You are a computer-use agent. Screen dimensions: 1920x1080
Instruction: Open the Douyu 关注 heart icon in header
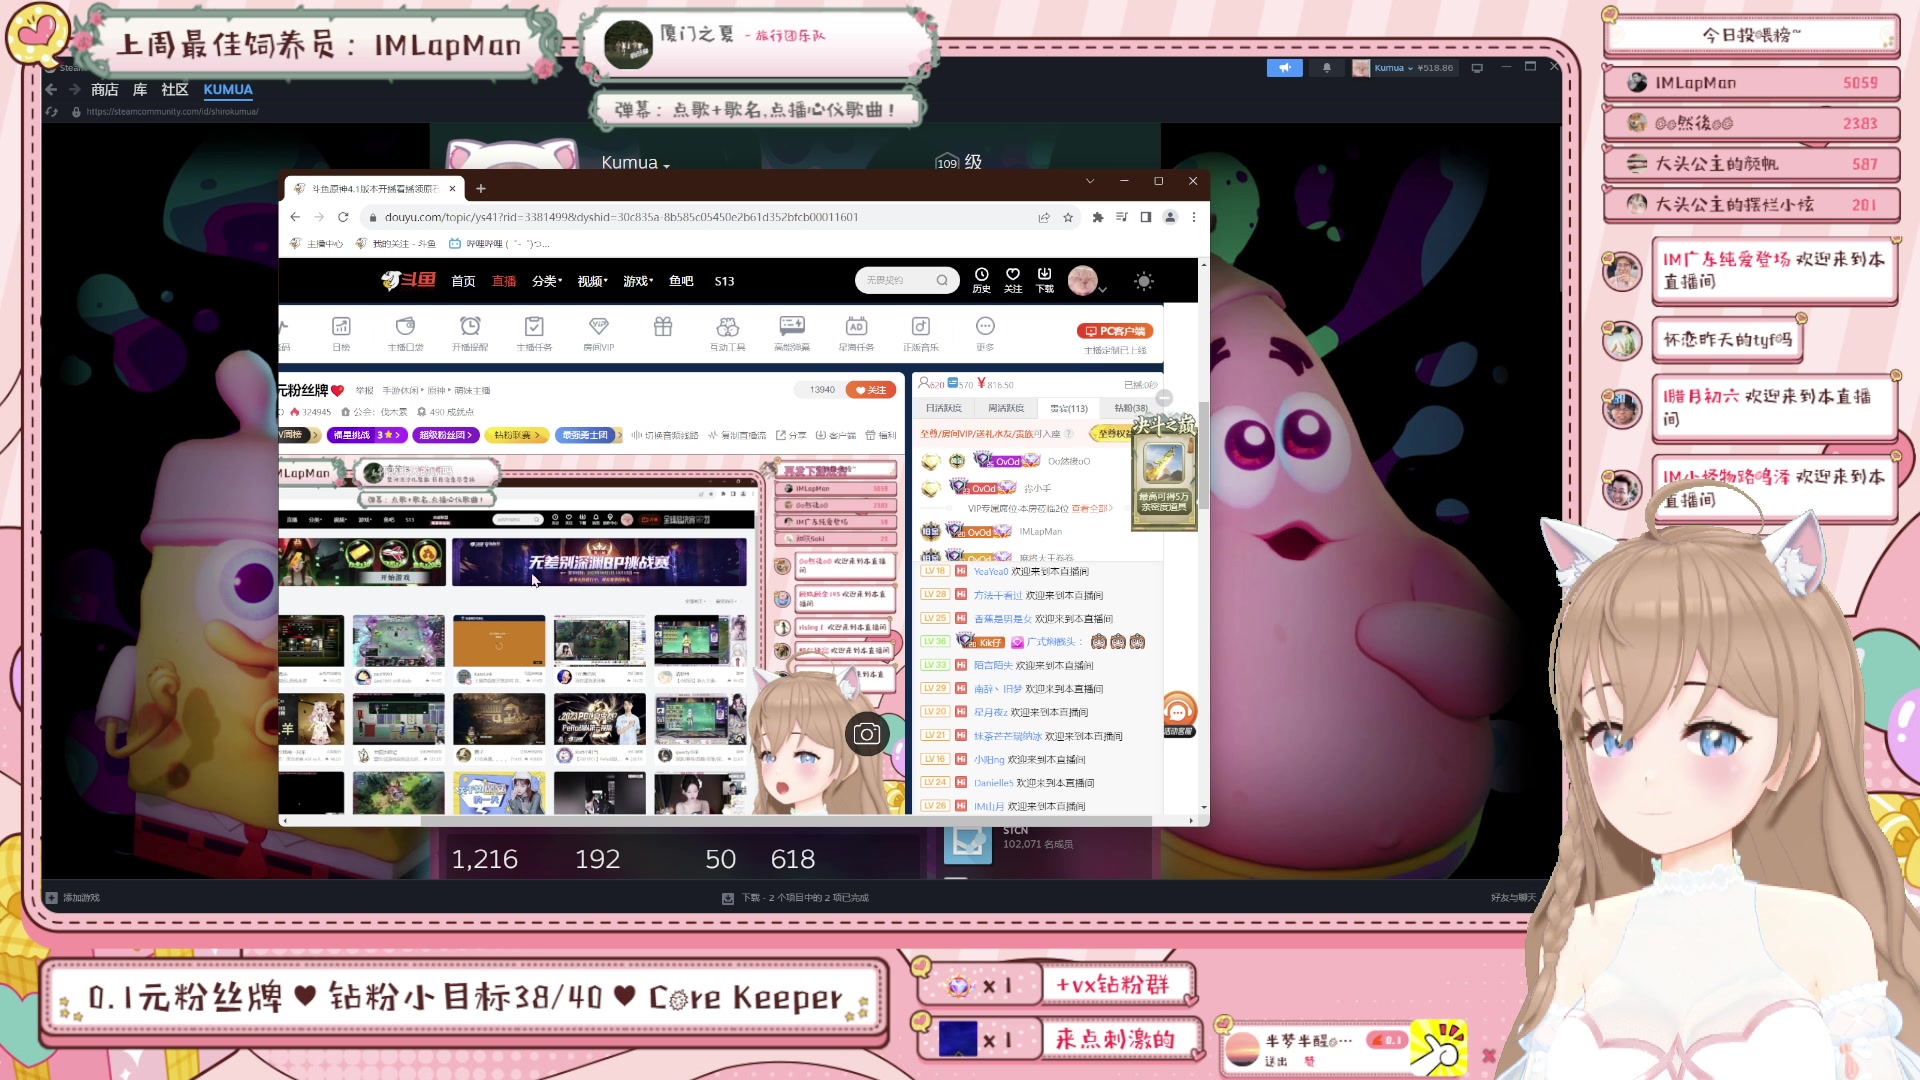coord(1013,280)
